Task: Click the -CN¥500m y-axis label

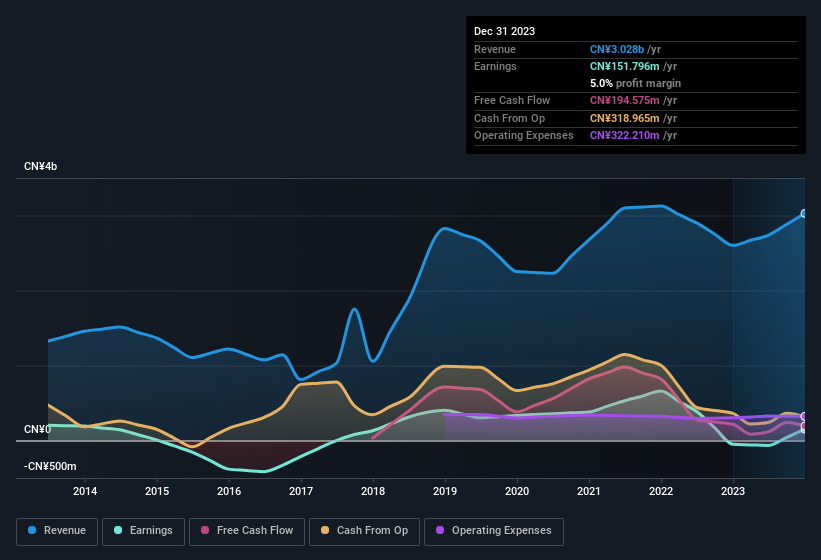Action: (50, 466)
